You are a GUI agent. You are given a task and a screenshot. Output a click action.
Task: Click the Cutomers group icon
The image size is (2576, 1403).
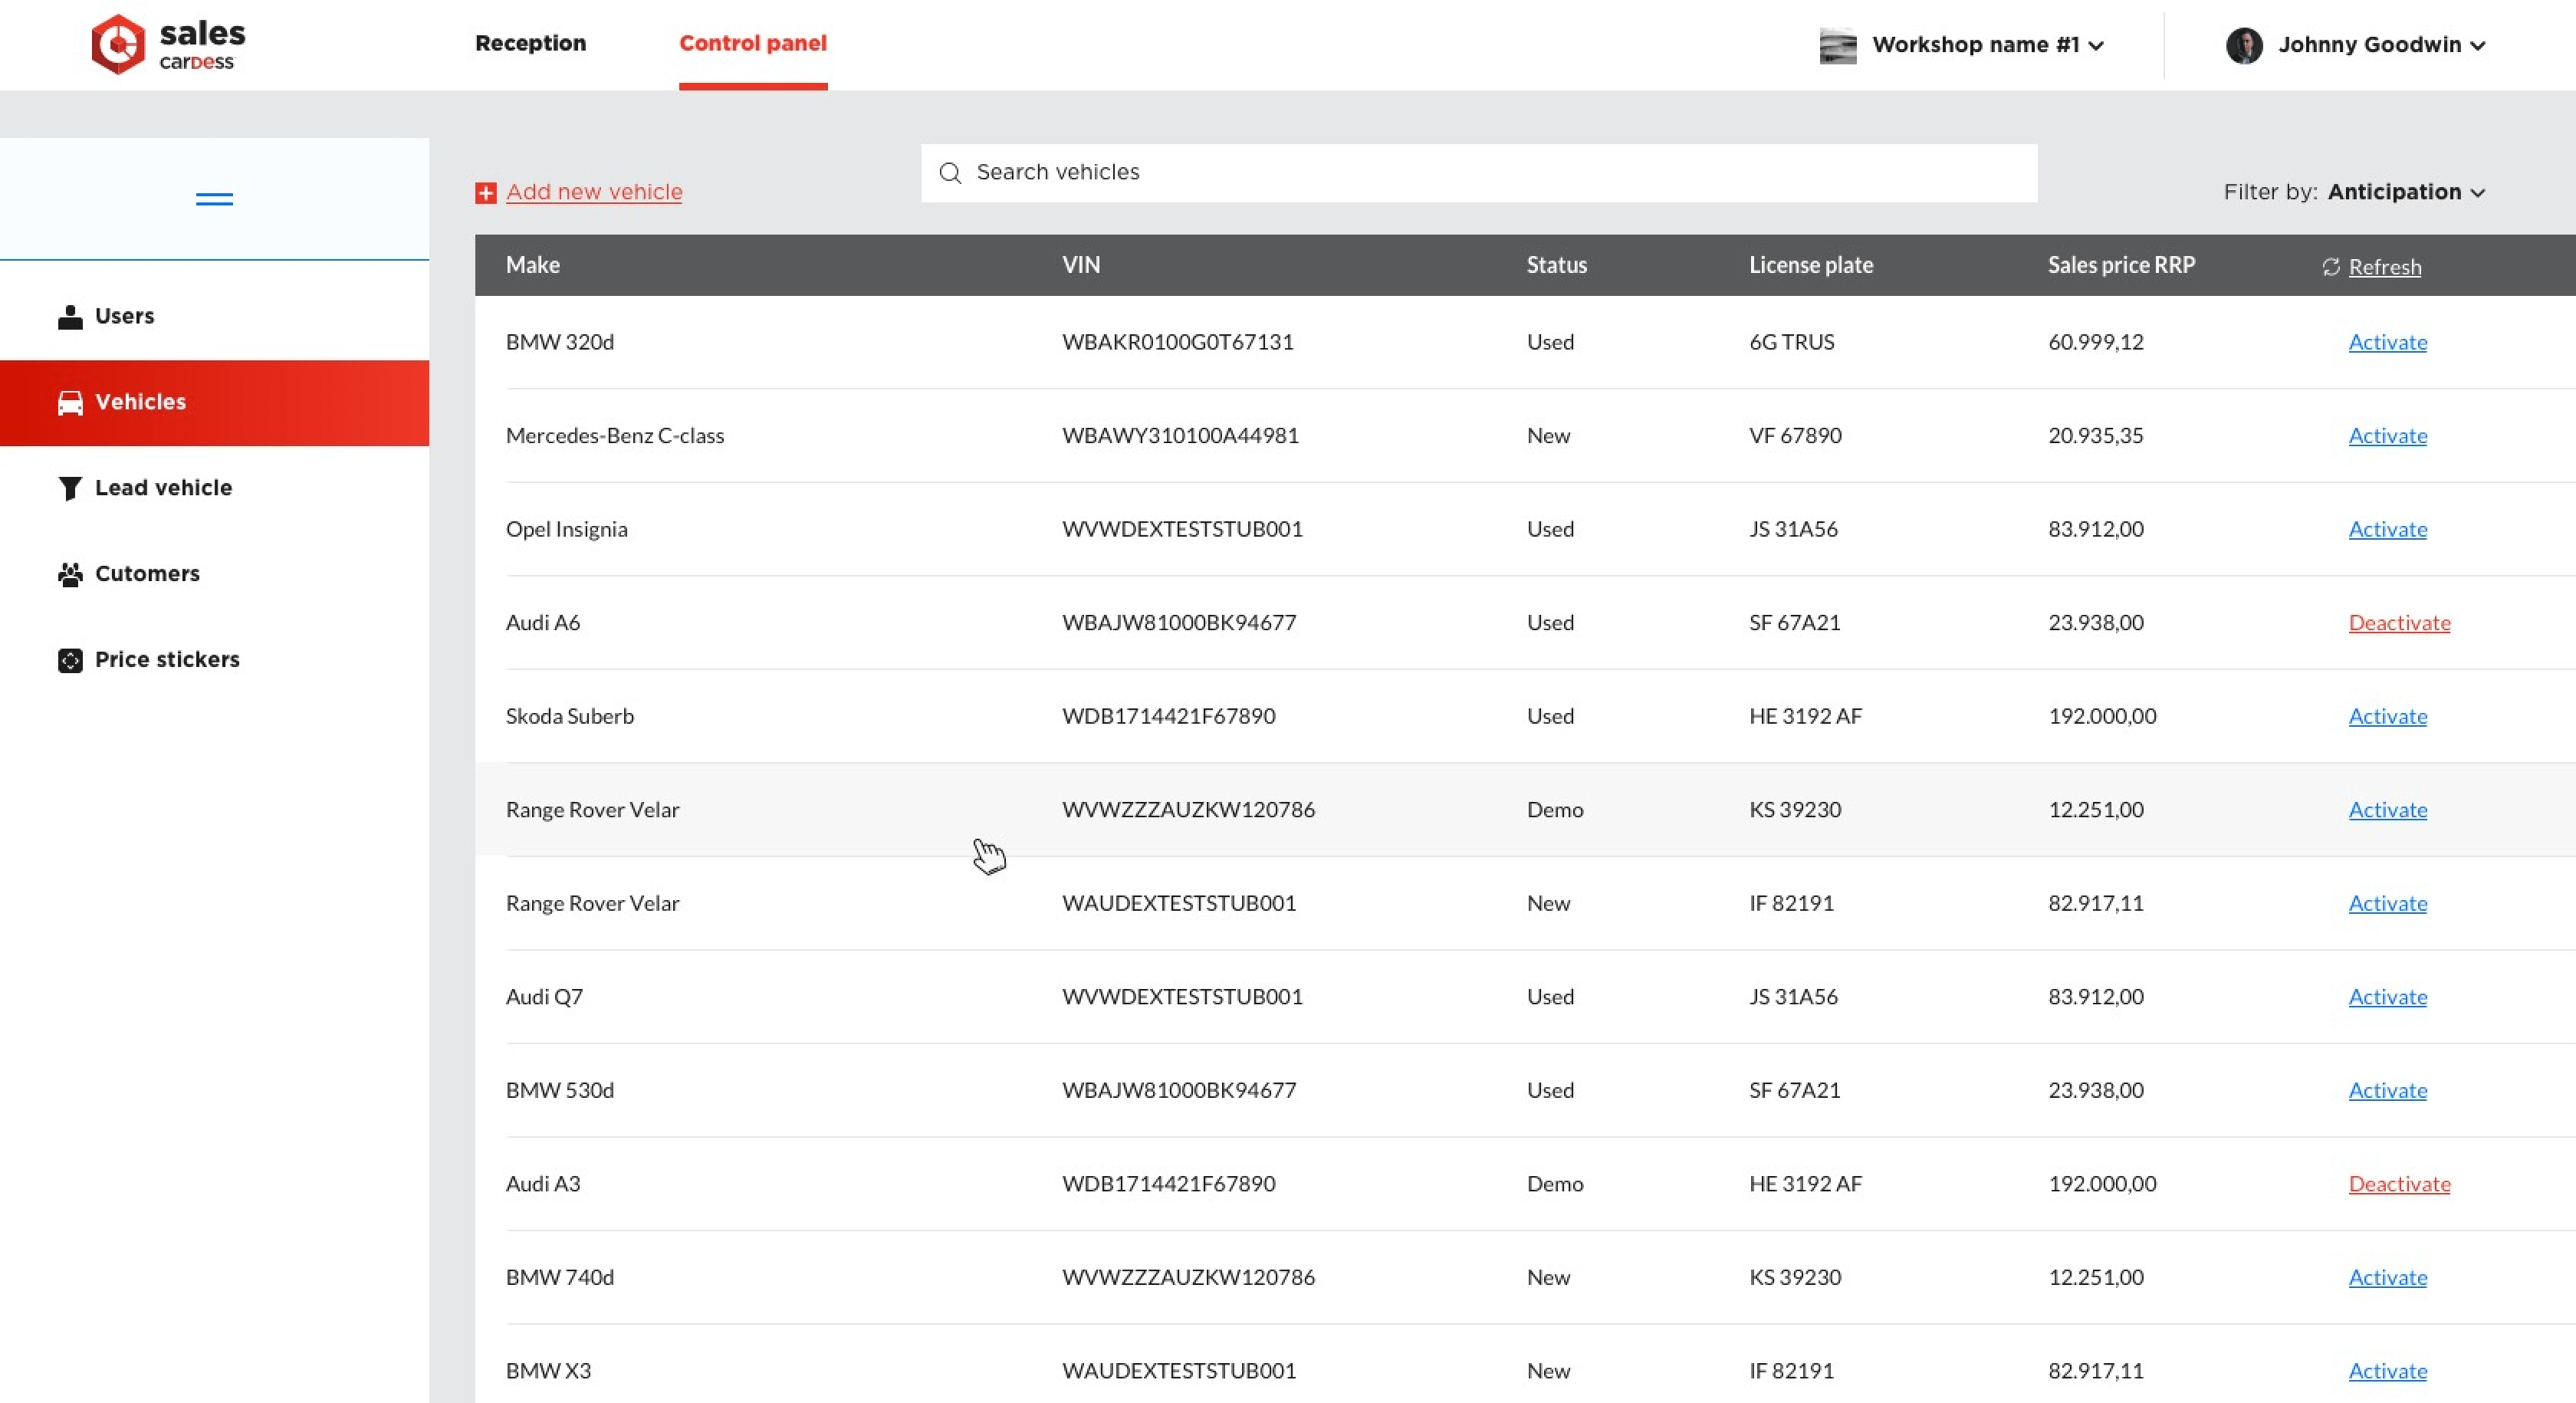point(70,574)
